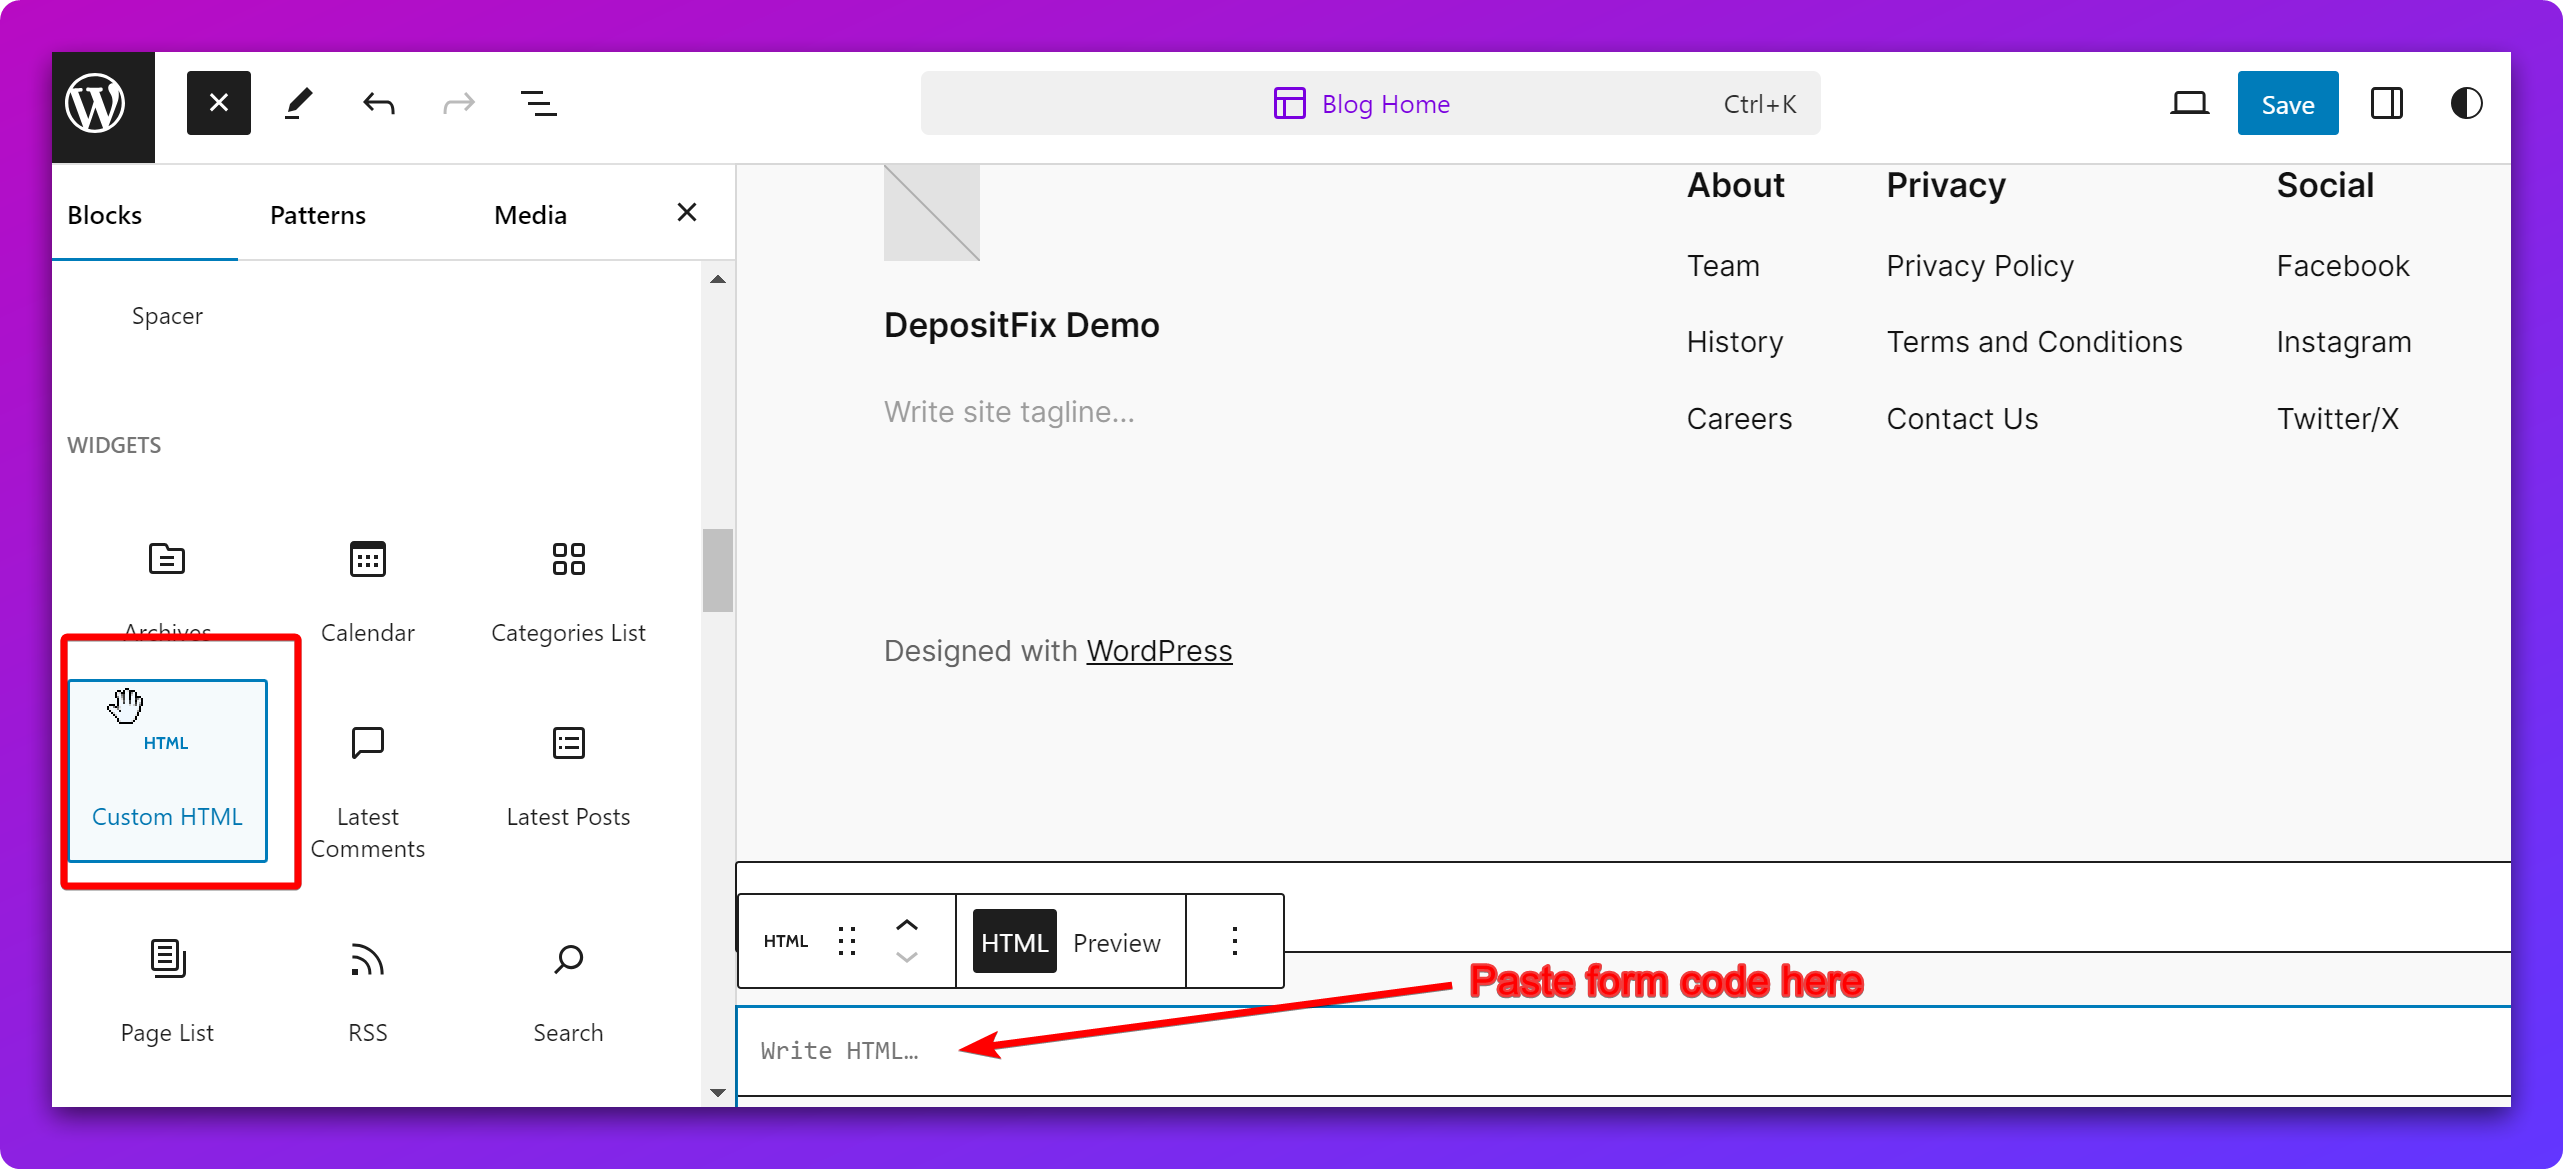Viewport: 2563px width, 1169px height.
Task: Click the Write site tagline field
Action: [1009, 412]
